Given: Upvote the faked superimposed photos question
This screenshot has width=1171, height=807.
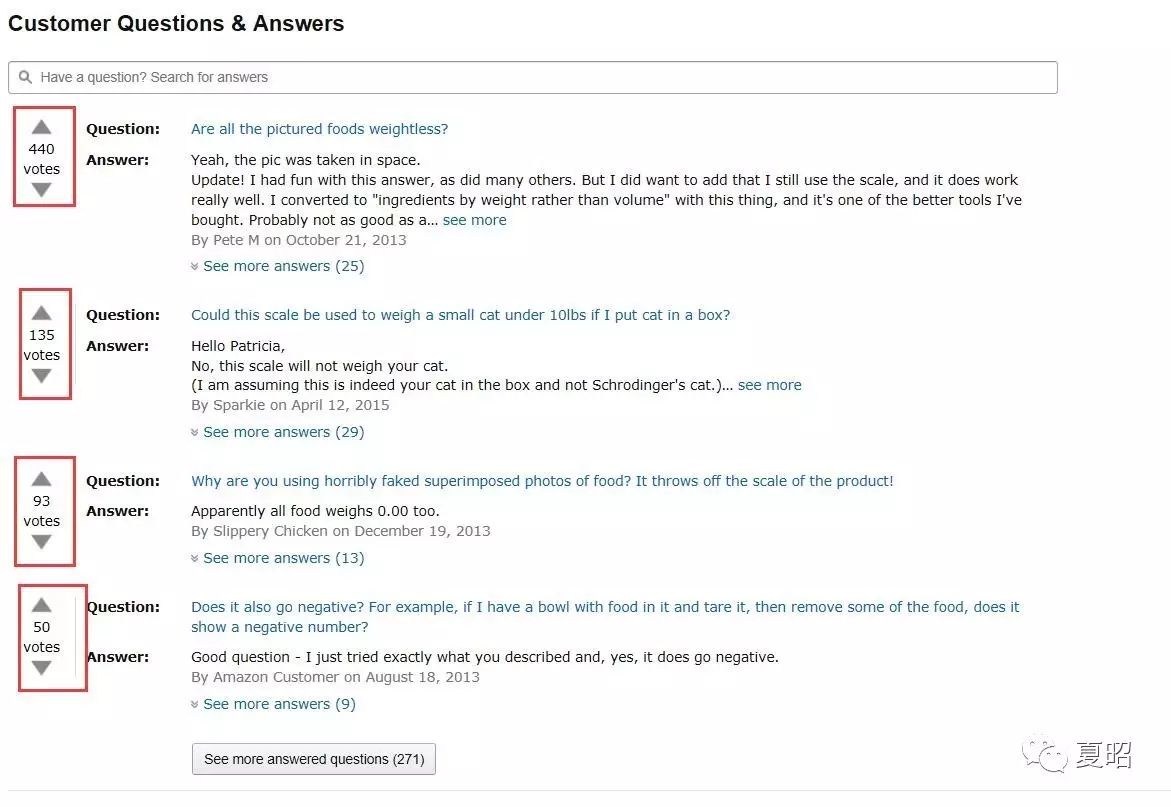Looking at the screenshot, I should tap(41, 479).
